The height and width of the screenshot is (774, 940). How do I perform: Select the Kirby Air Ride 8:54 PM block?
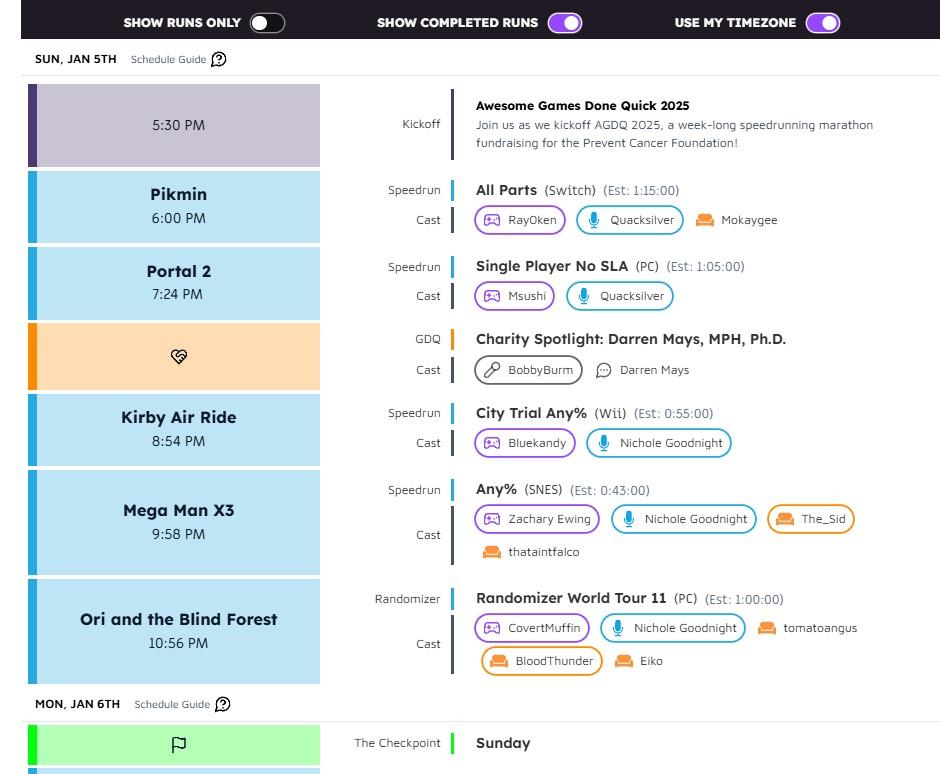174,430
